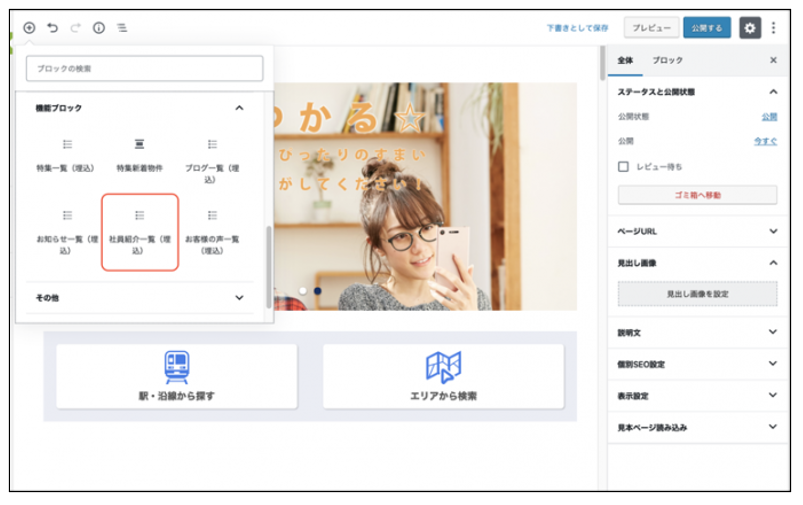Insert the 特集新着物件 block
803x505 pixels.
tap(140, 156)
